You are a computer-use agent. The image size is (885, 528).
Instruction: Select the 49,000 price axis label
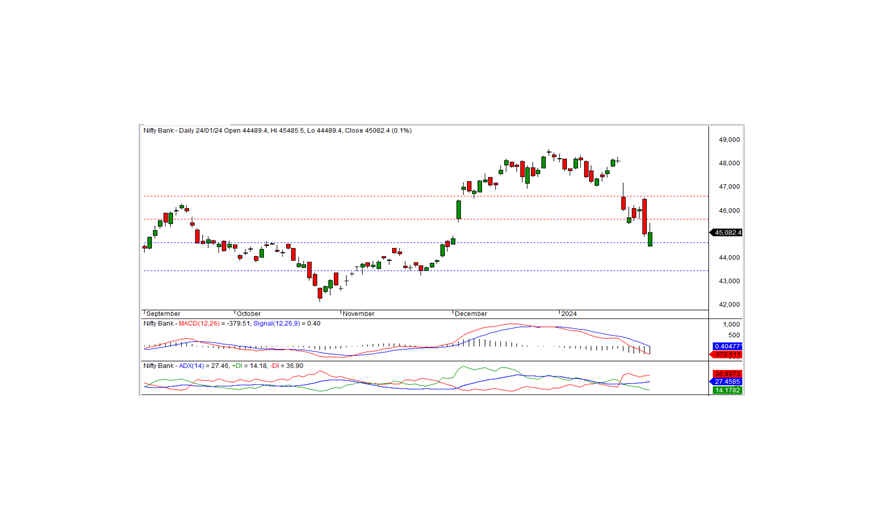click(x=730, y=139)
